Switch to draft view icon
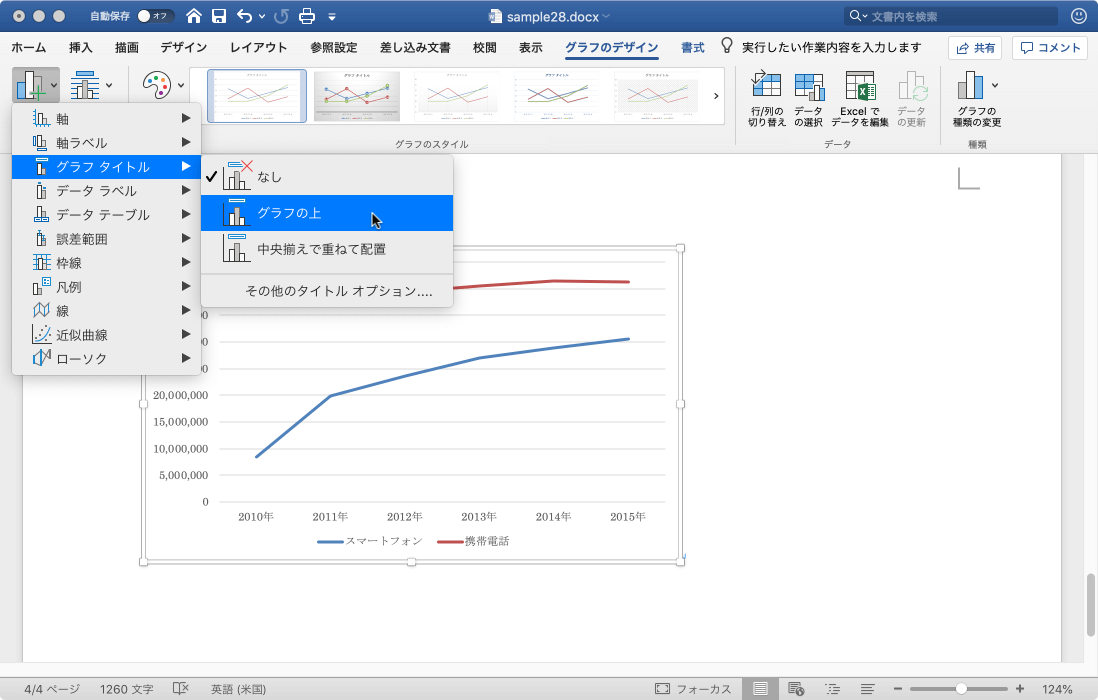Screen dimensions: 1098x700 tap(868, 689)
